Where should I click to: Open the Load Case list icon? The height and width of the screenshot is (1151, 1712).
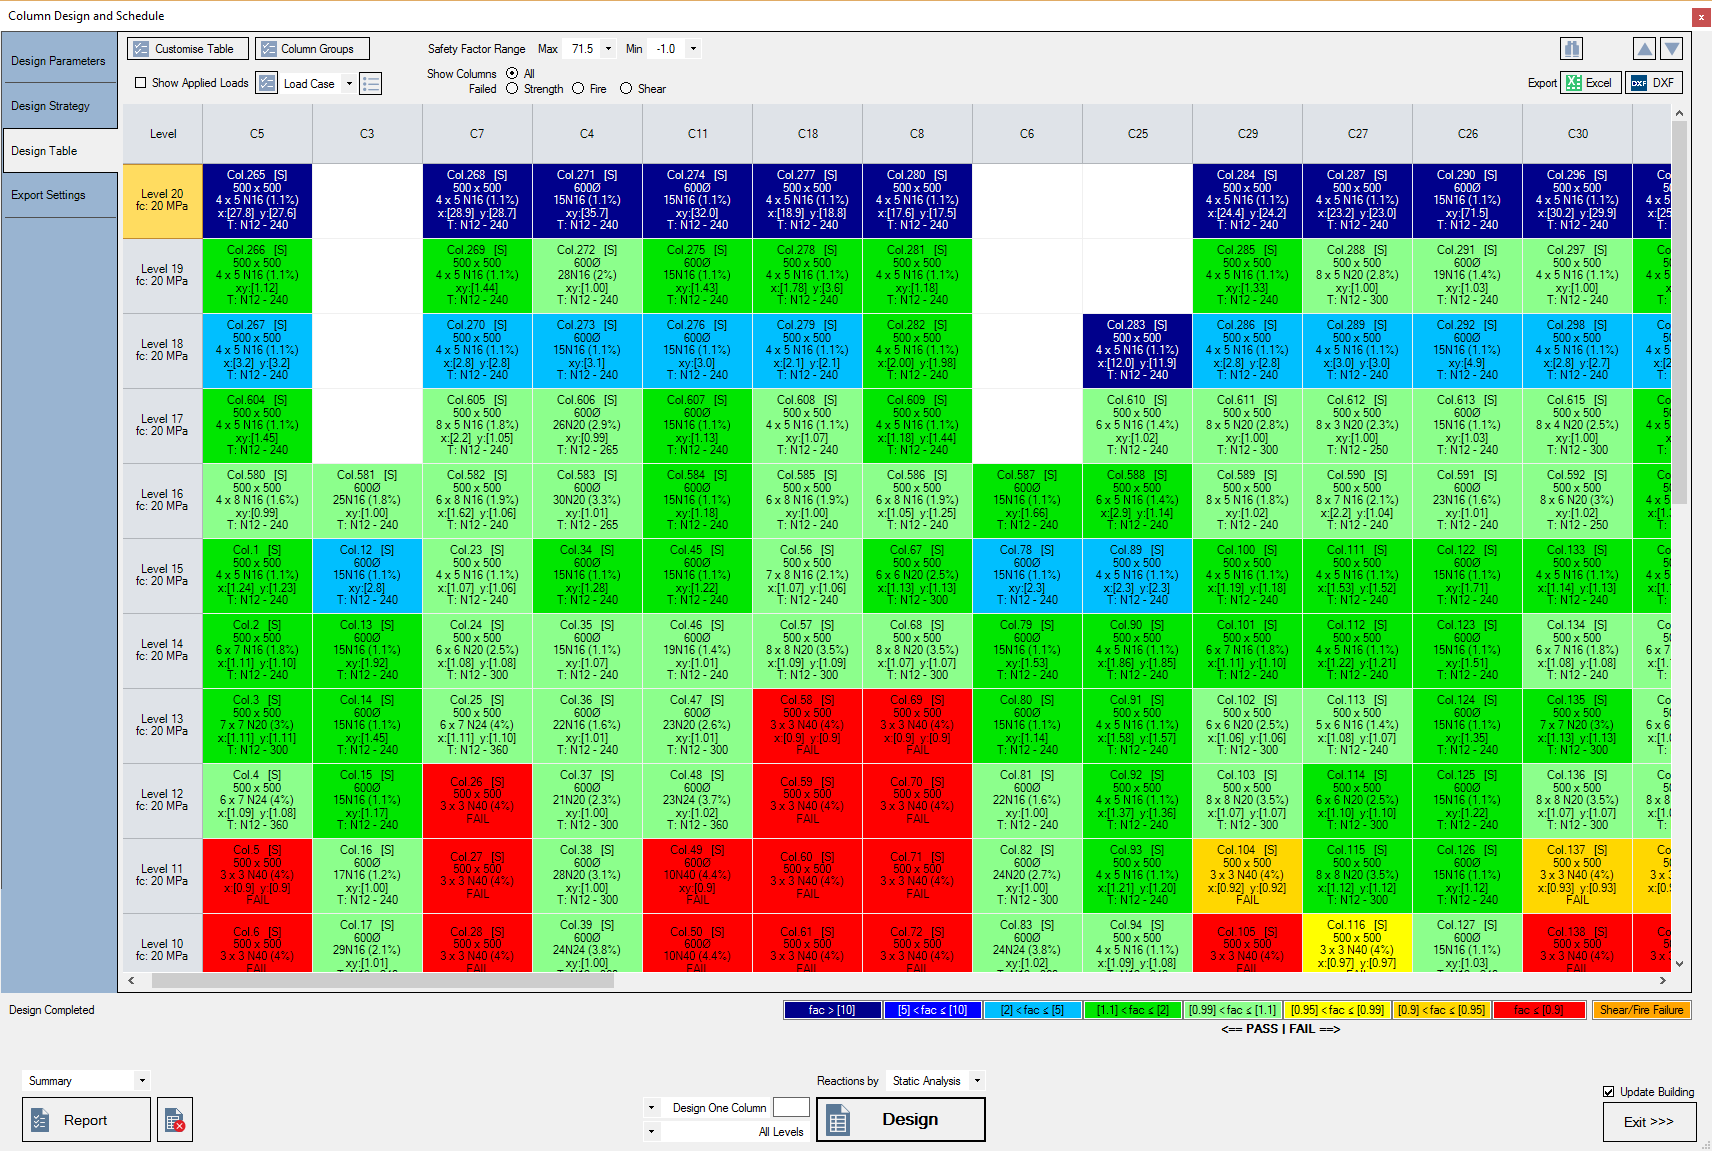point(370,83)
